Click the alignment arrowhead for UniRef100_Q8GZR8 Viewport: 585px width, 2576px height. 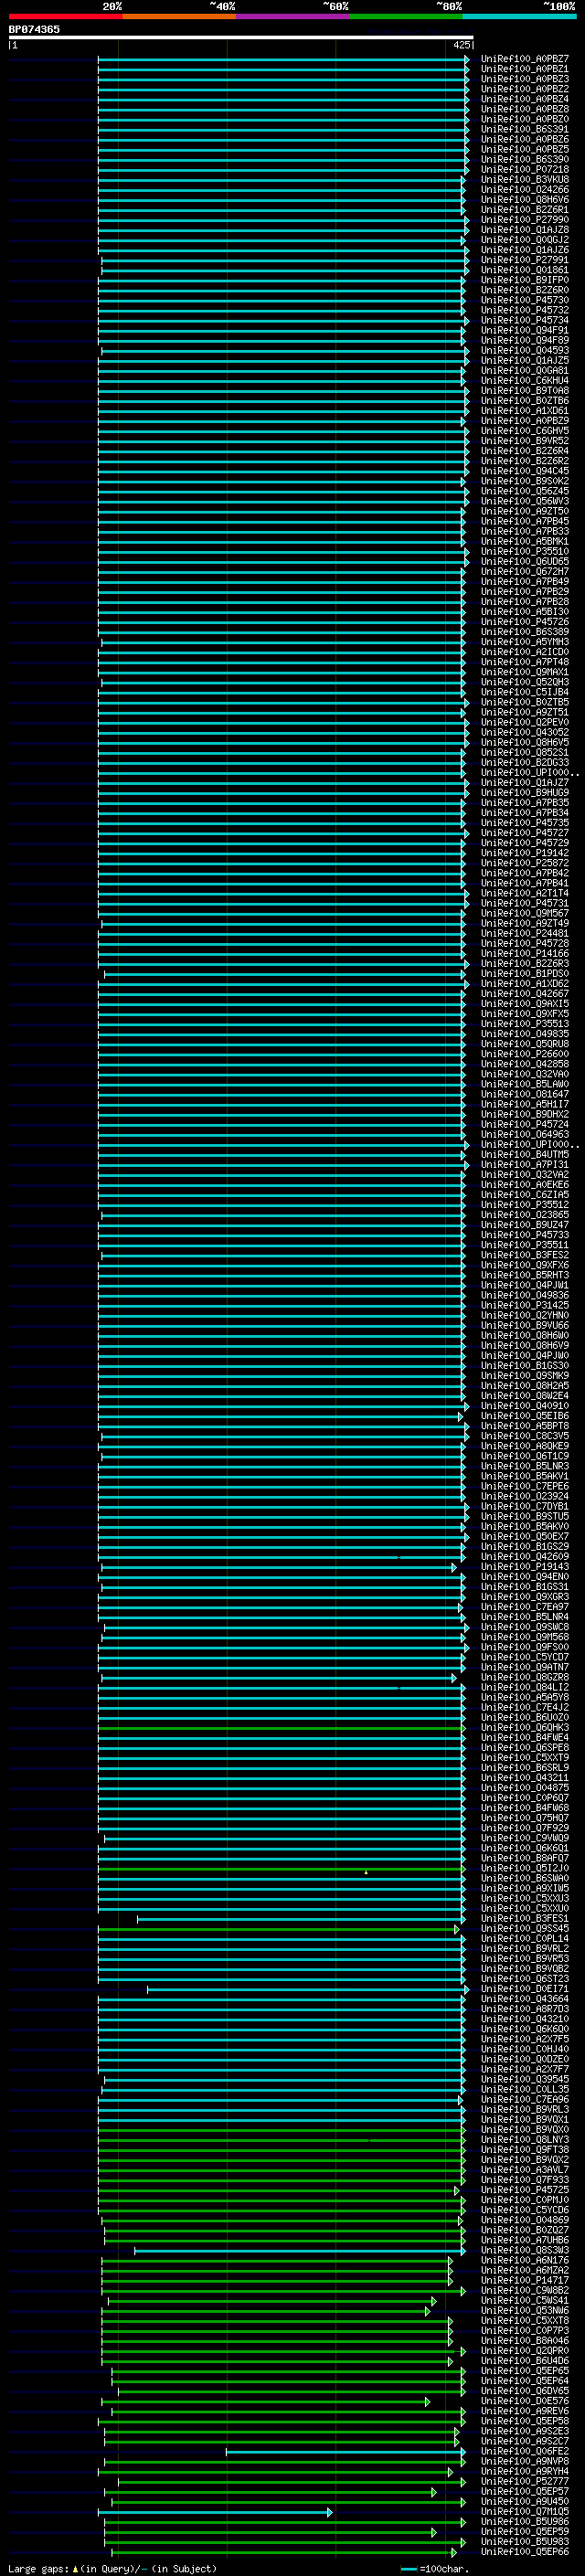[453, 1678]
